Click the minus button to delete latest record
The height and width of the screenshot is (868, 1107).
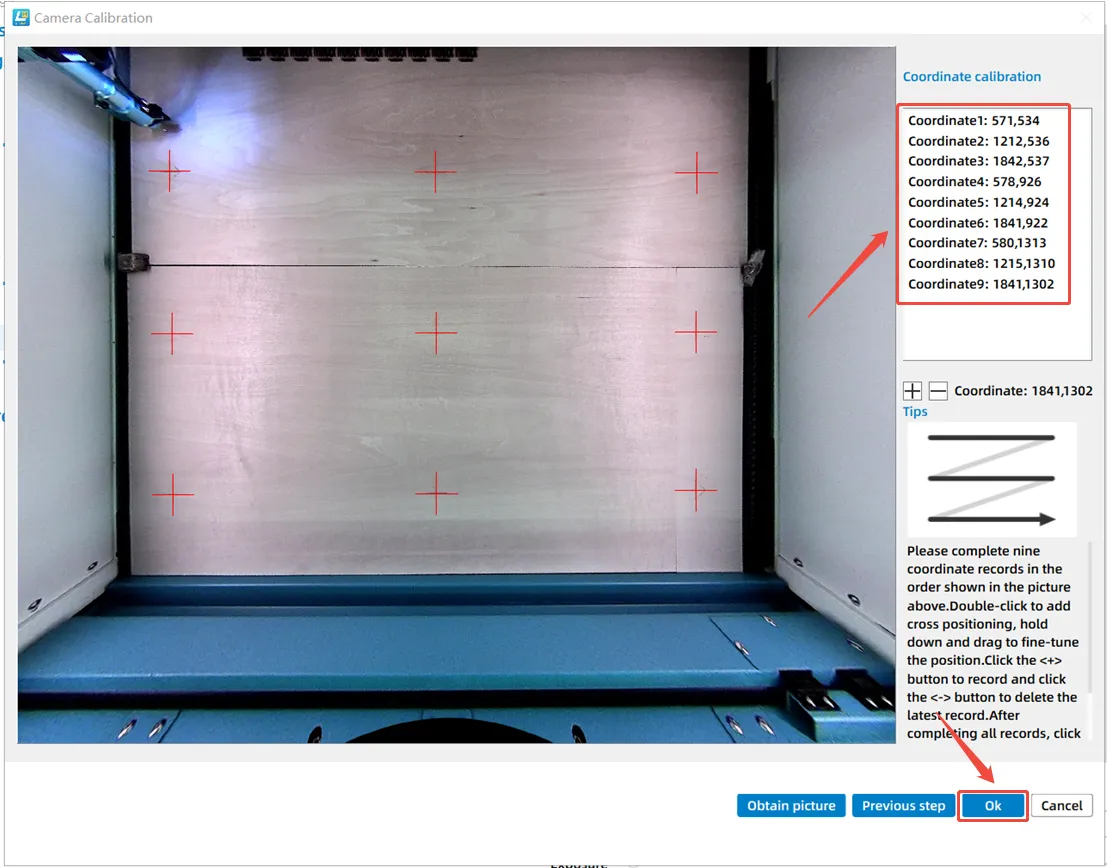(938, 391)
